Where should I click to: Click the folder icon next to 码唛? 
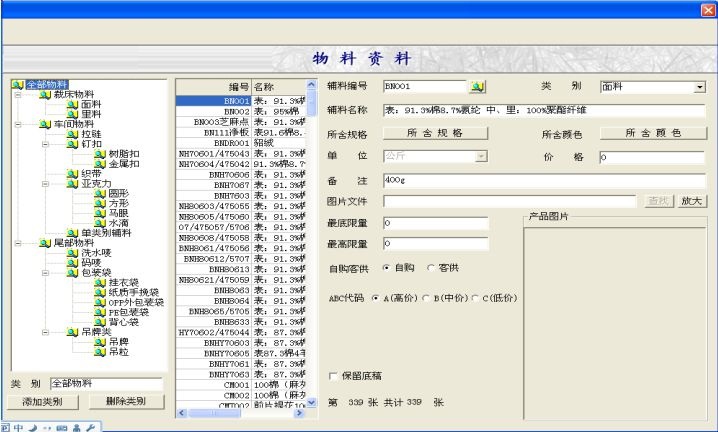click(x=72, y=263)
